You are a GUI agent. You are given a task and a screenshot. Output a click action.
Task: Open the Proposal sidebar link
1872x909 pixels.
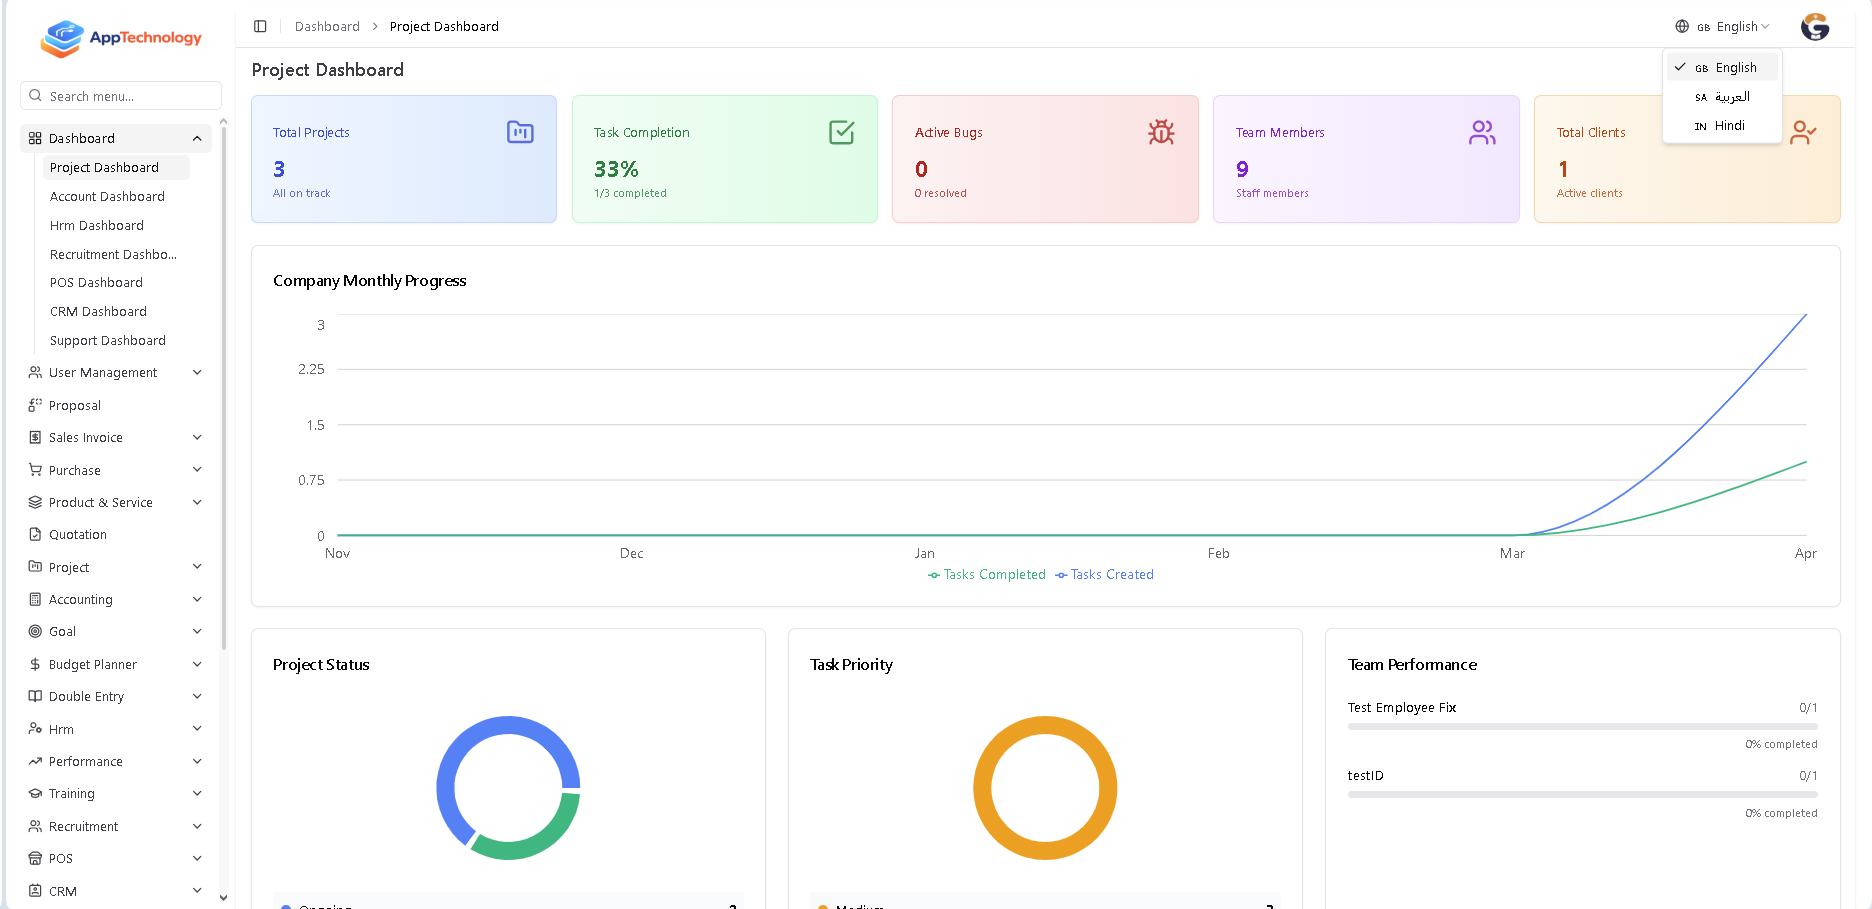coord(75,406)
